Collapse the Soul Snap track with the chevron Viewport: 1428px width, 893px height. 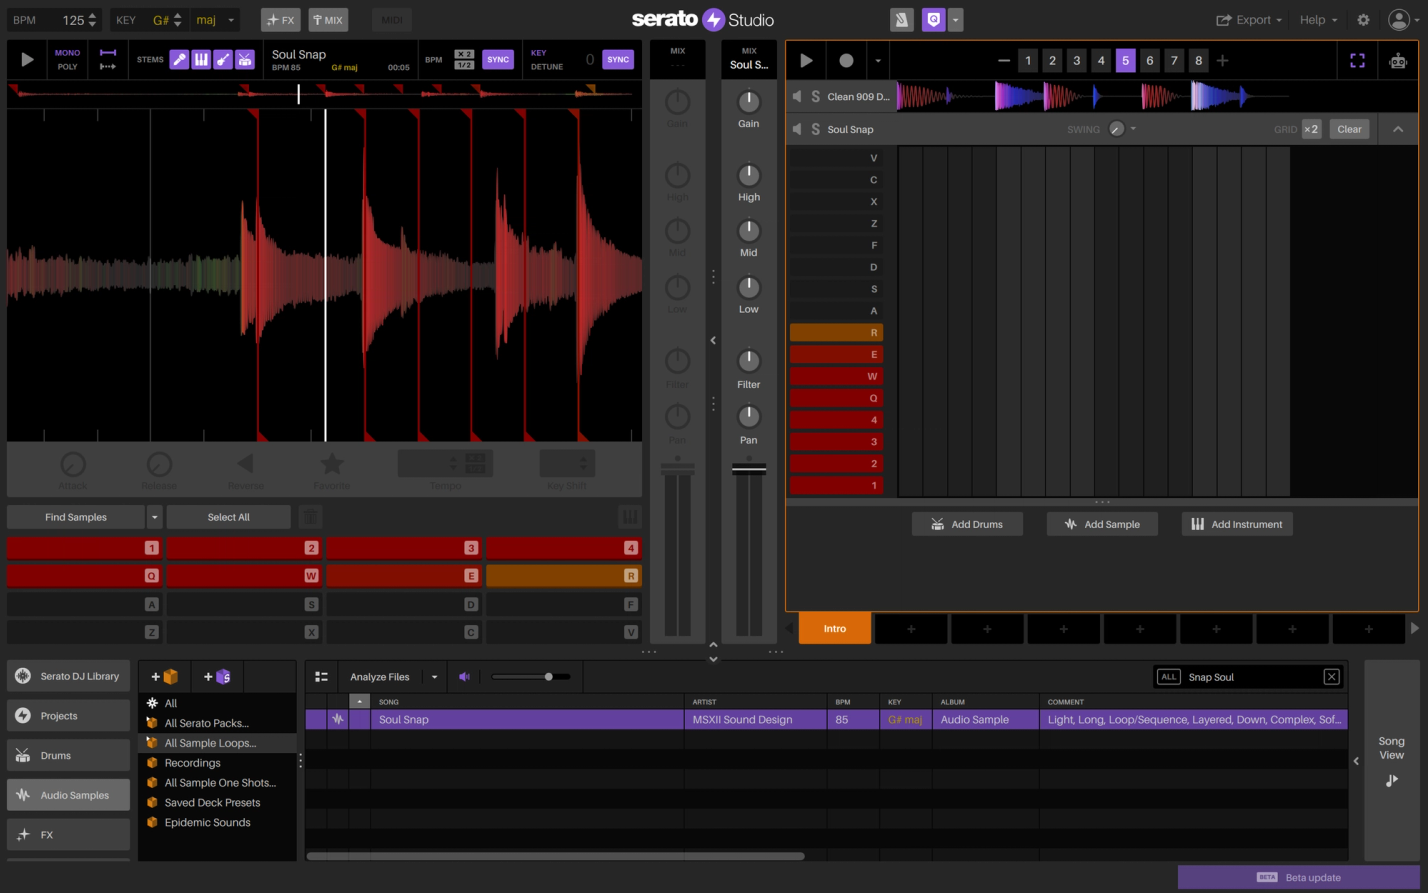click(1398, 129)
